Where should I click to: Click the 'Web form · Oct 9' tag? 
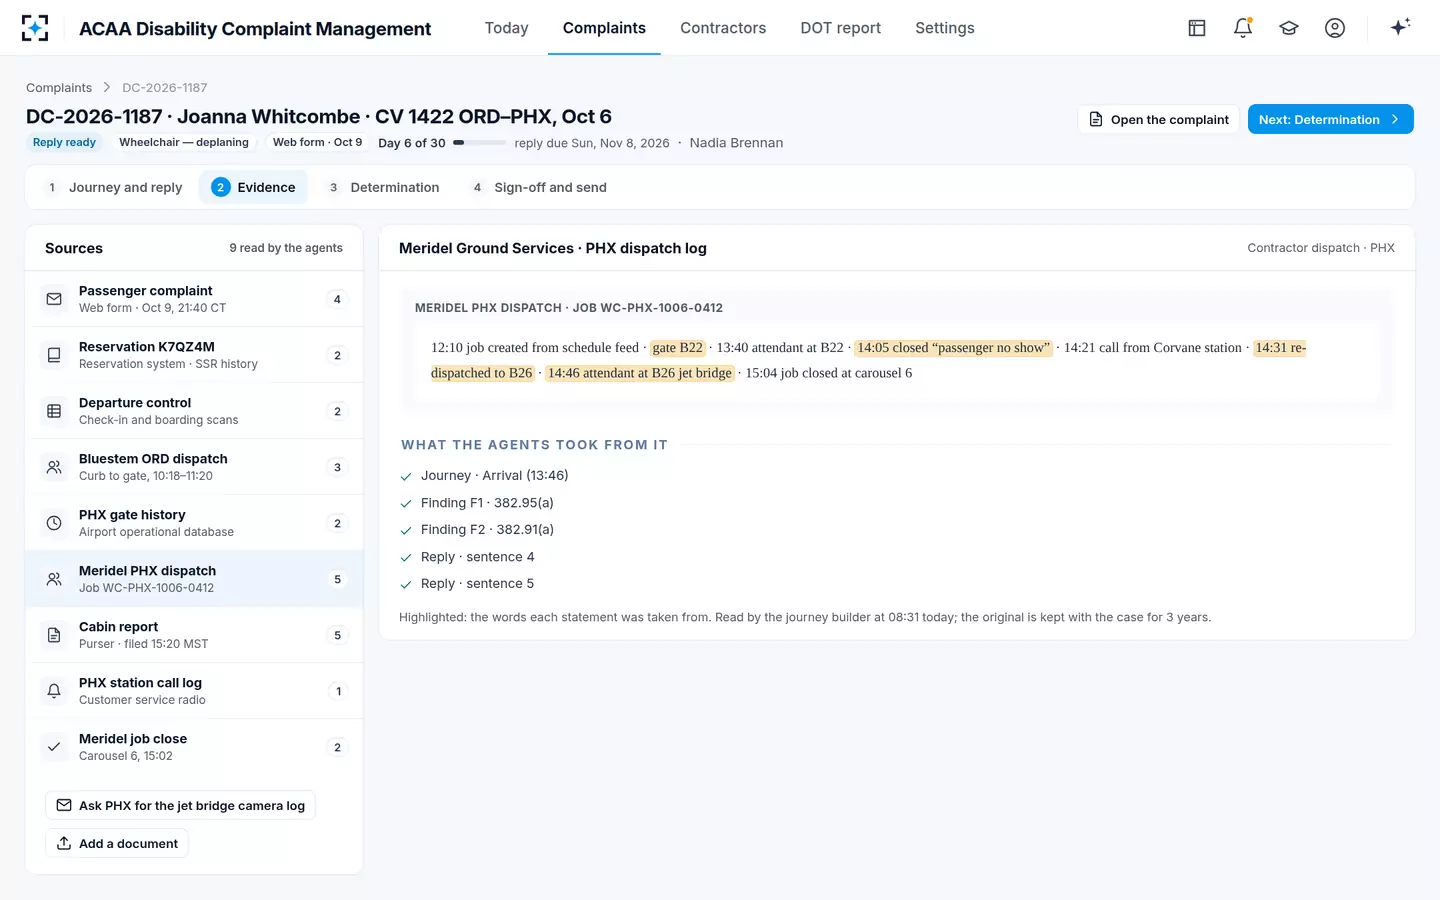point(317,142)
